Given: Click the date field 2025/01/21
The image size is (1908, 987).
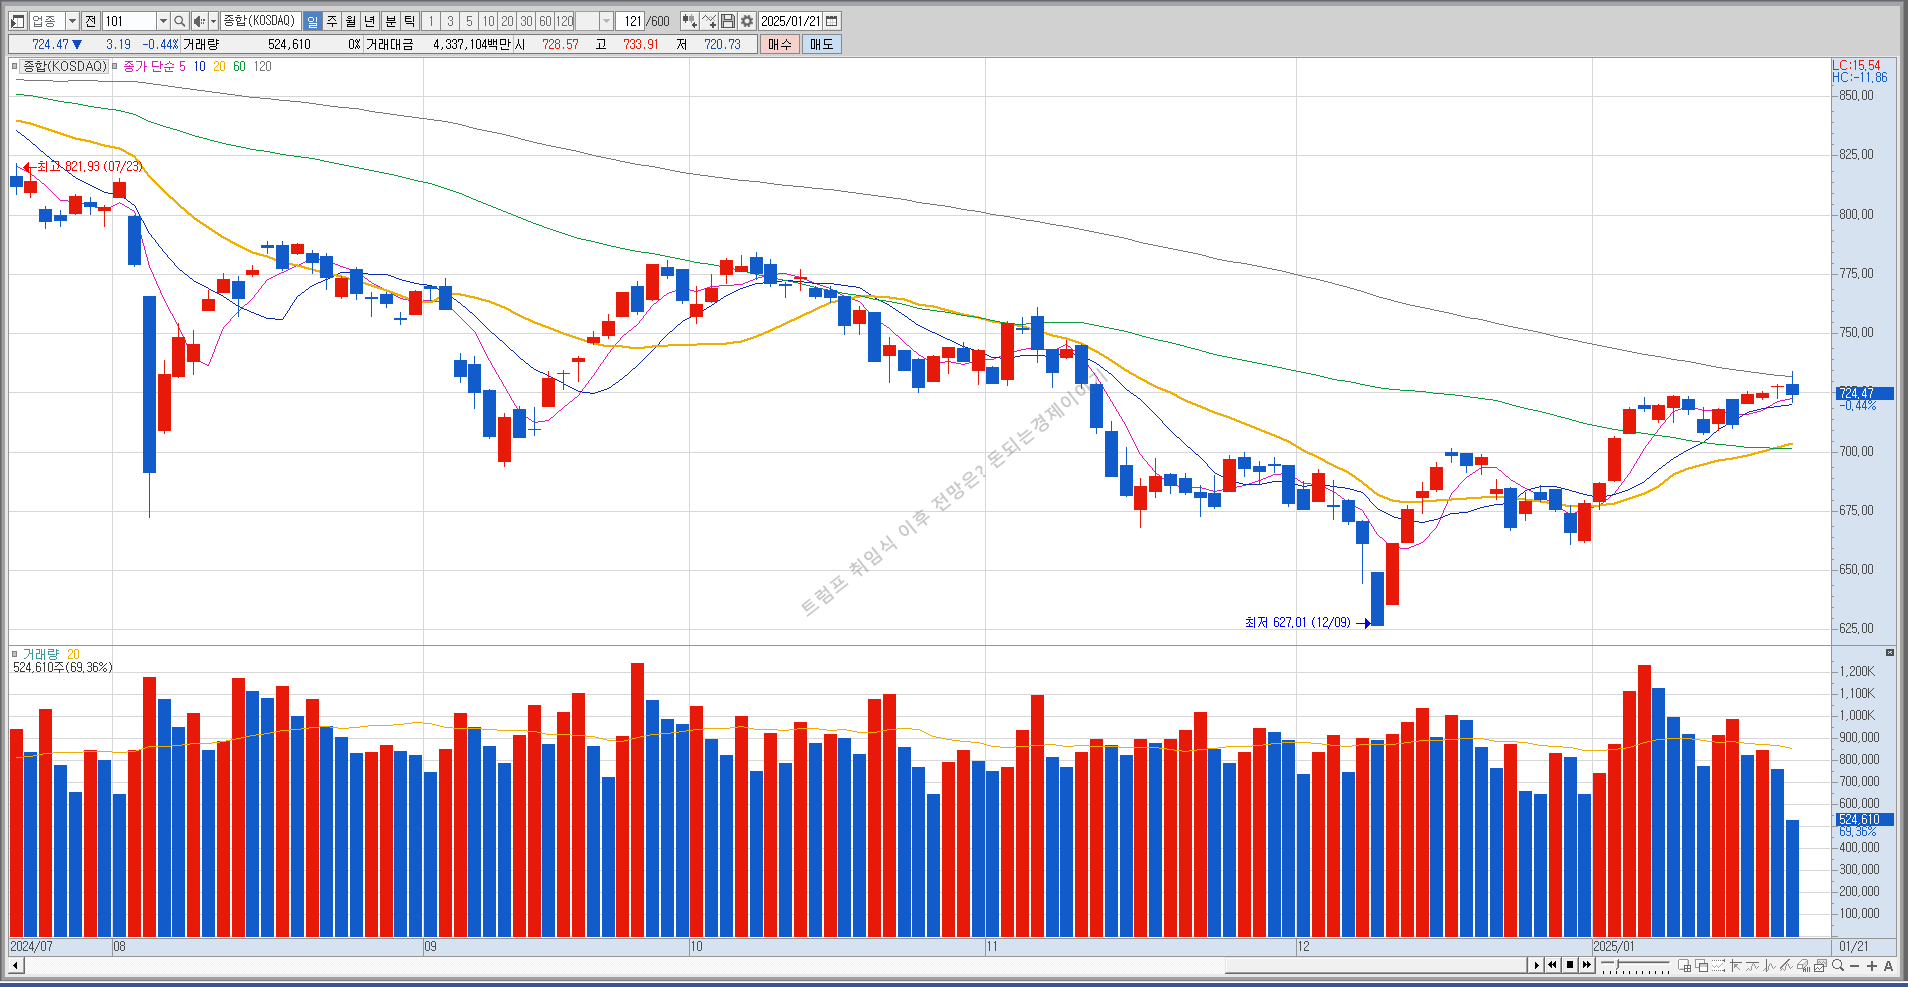Looking at the screenshot, I should (x=790, y=21).
